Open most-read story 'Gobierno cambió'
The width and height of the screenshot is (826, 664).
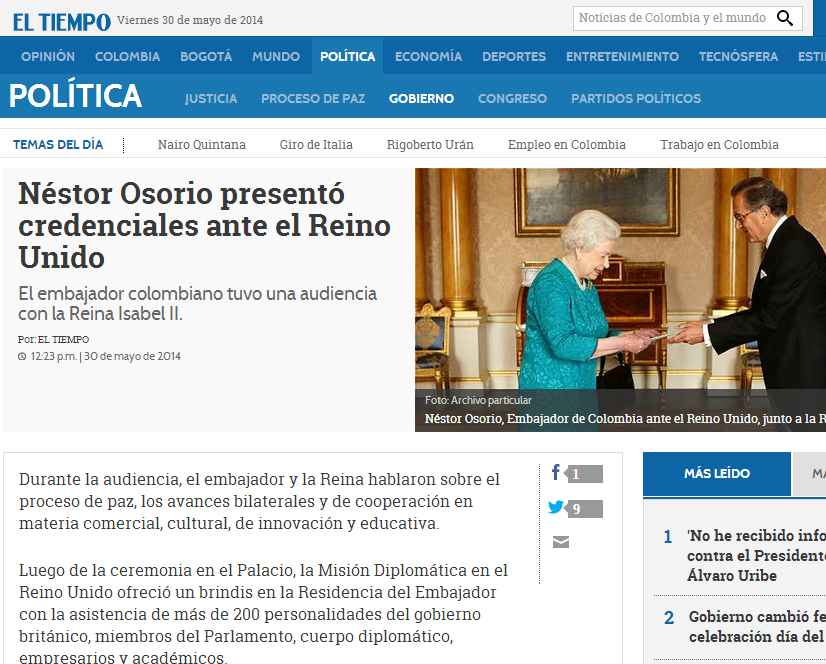(757, 627)
